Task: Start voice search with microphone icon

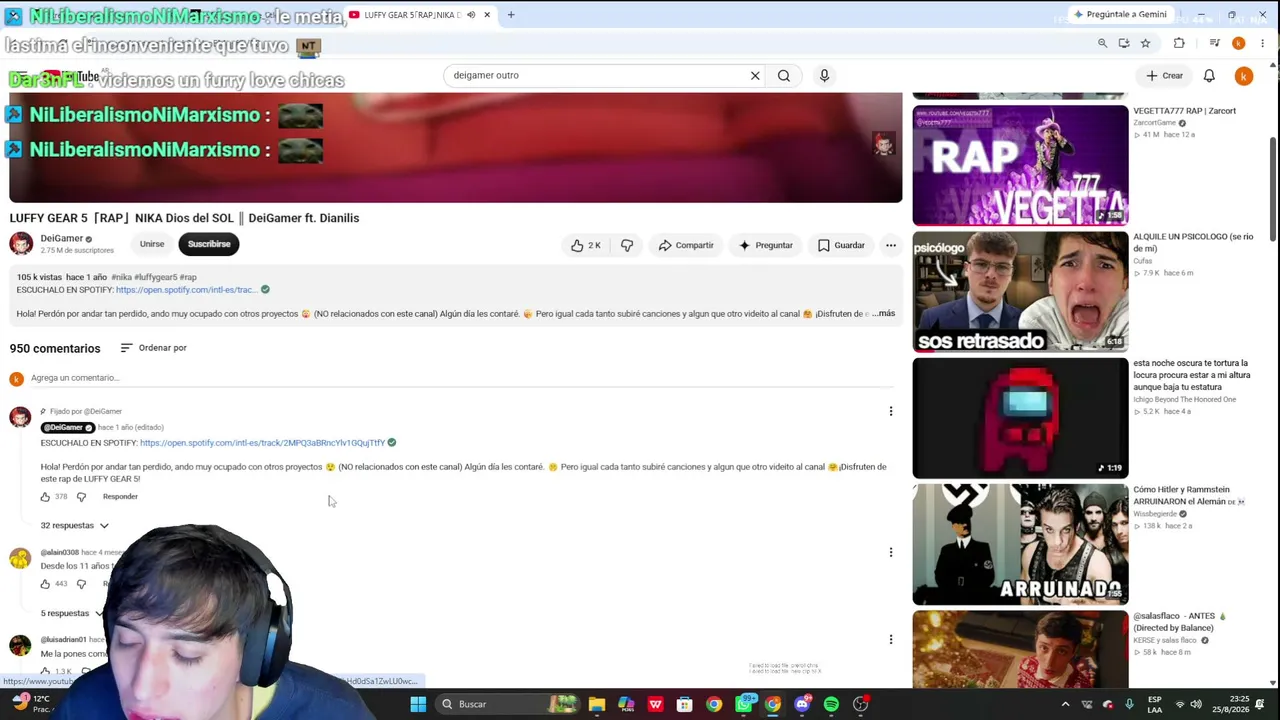Action: (824, 75)
